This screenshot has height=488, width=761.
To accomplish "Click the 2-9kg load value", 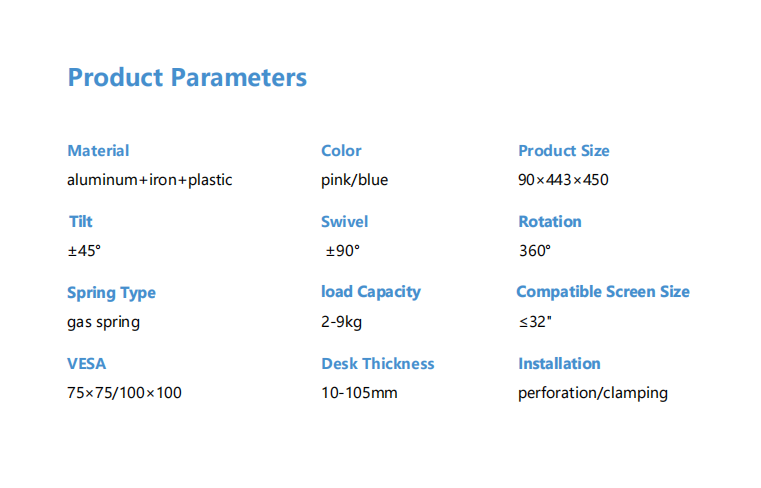I will click(341, 322).
